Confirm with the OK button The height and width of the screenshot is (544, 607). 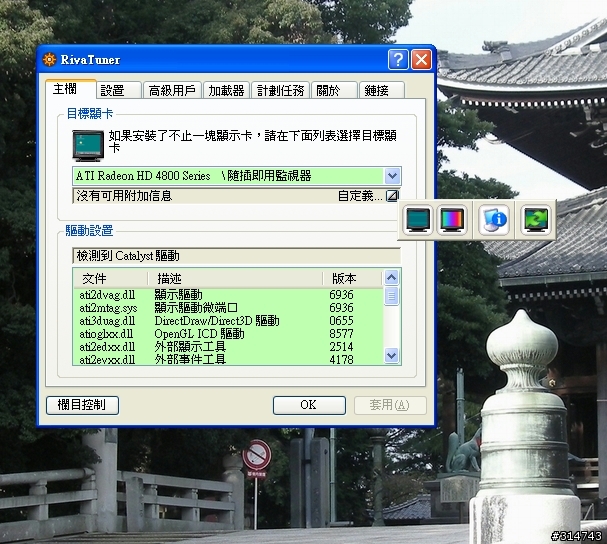pos(309,405)
